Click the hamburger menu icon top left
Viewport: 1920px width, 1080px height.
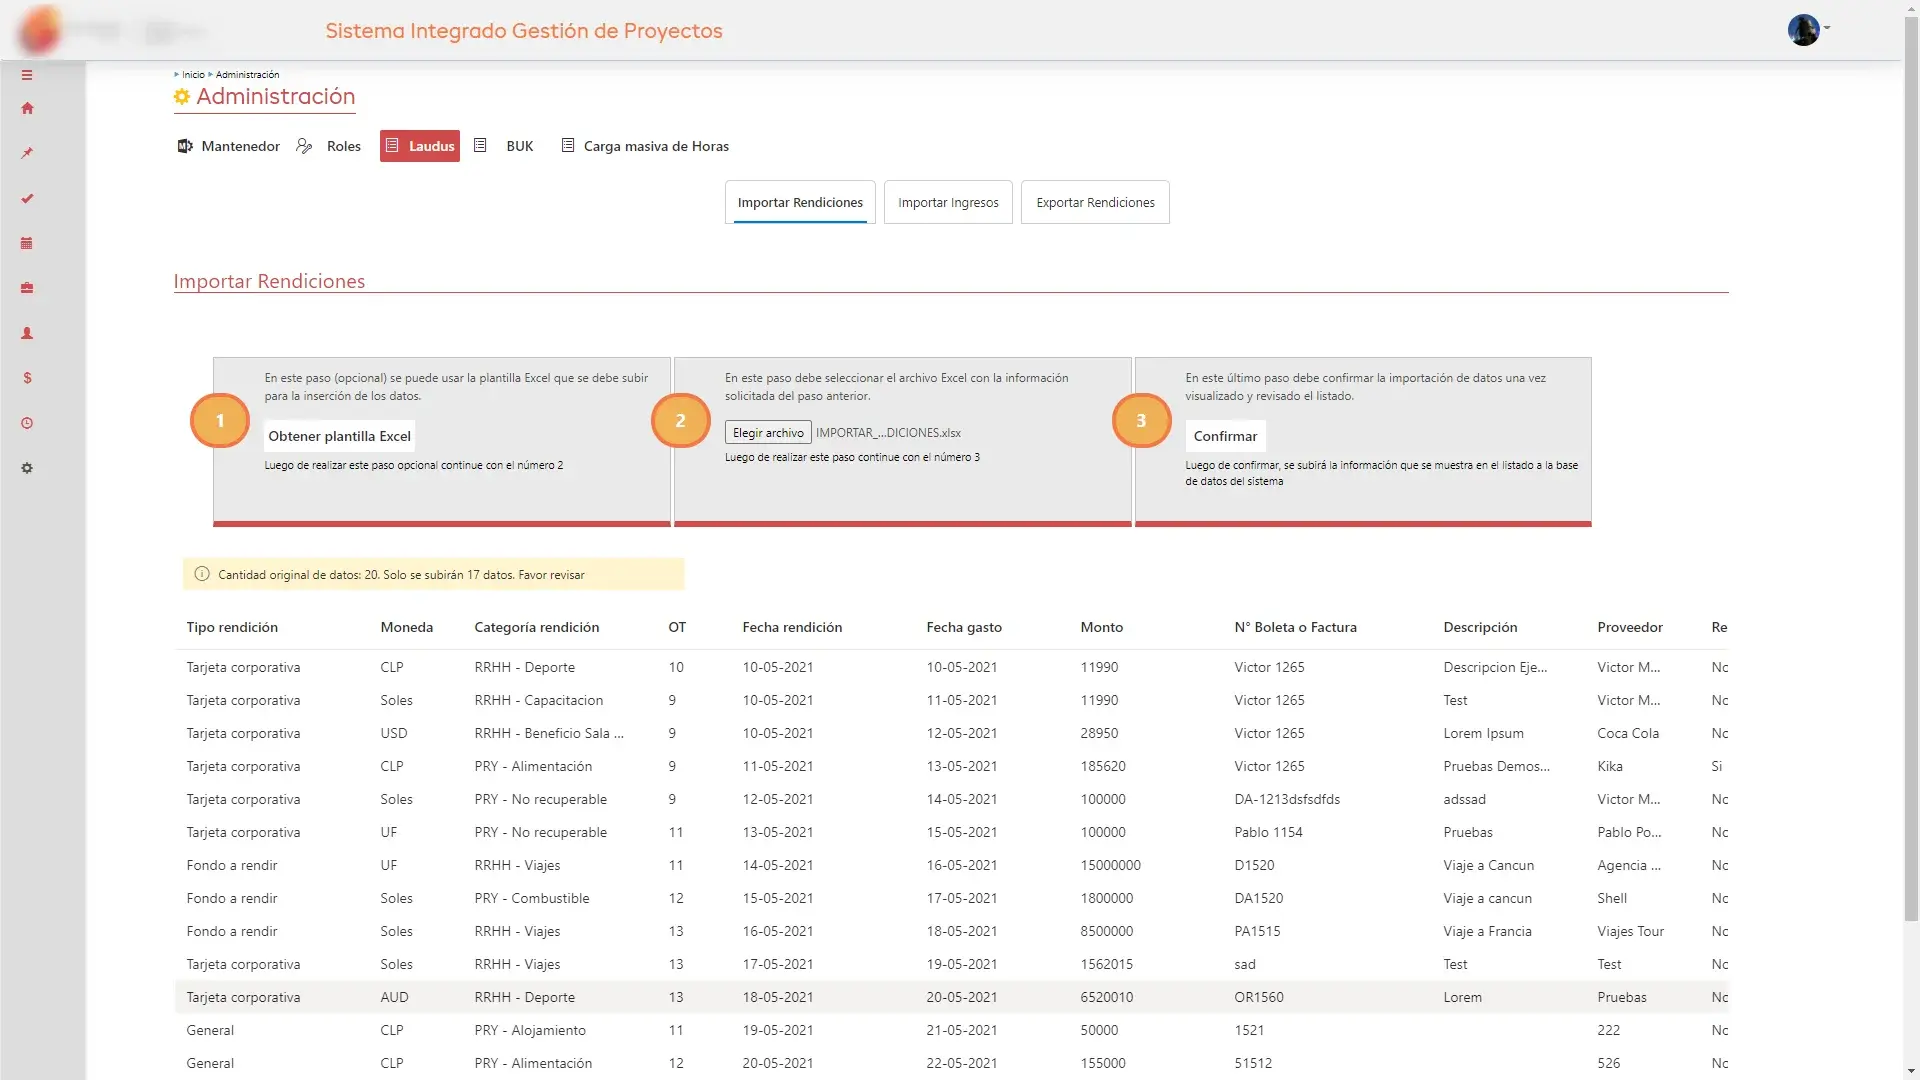[x=26, y=75]
